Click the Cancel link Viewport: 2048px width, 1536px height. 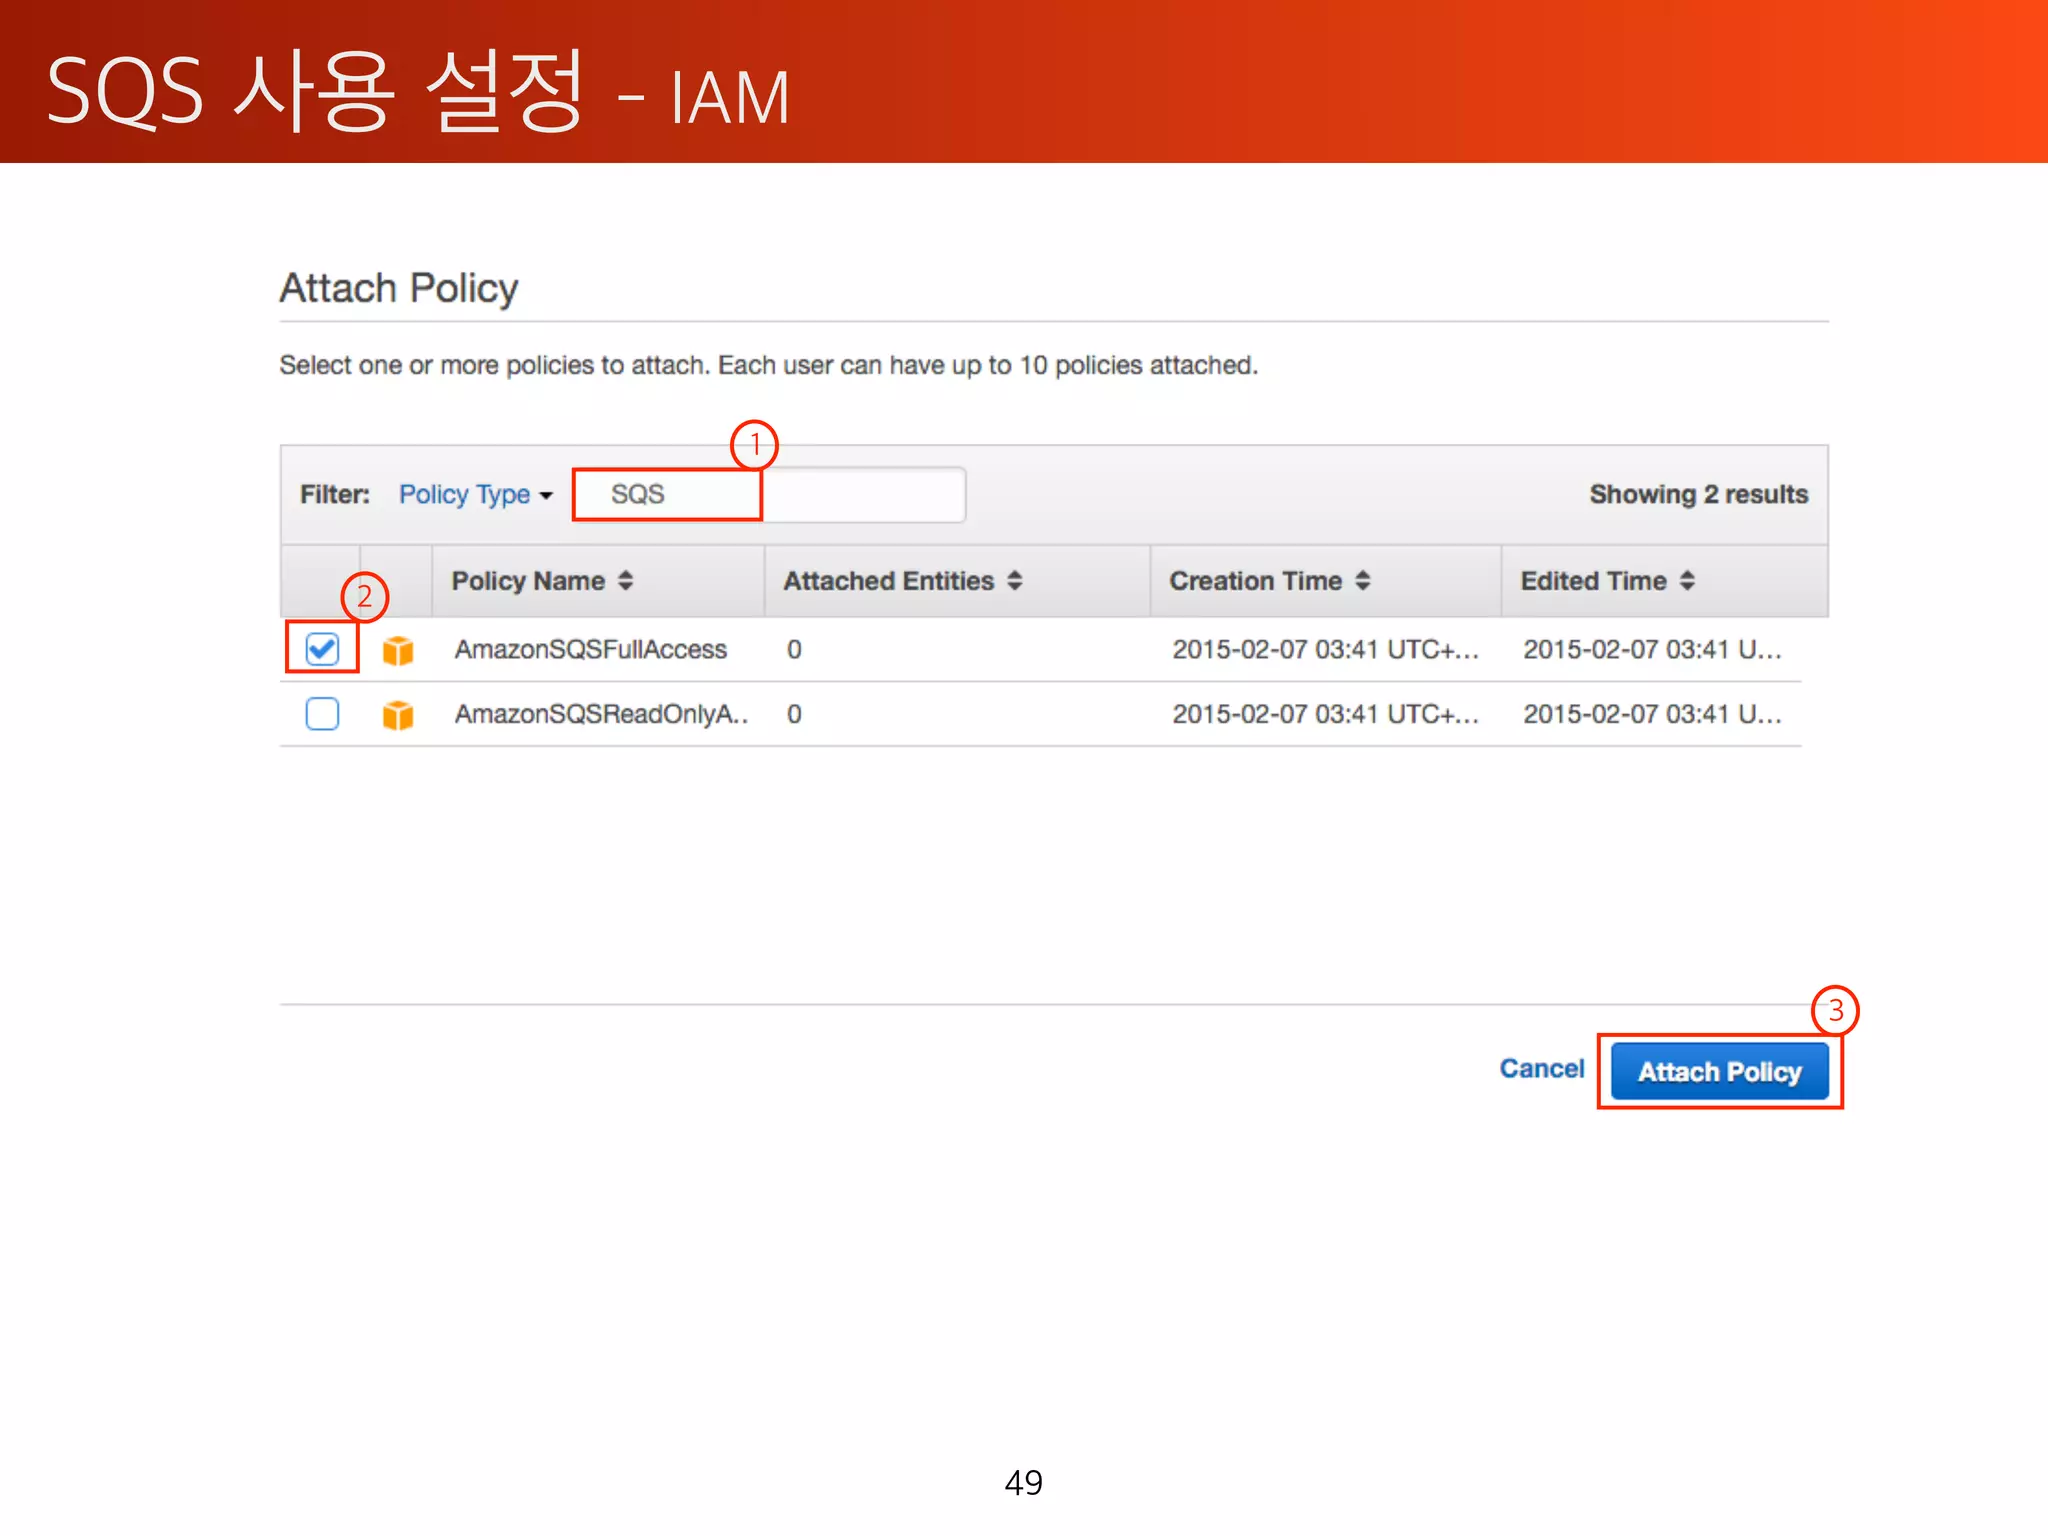pyautogui.click(x=1541, y=1069)
